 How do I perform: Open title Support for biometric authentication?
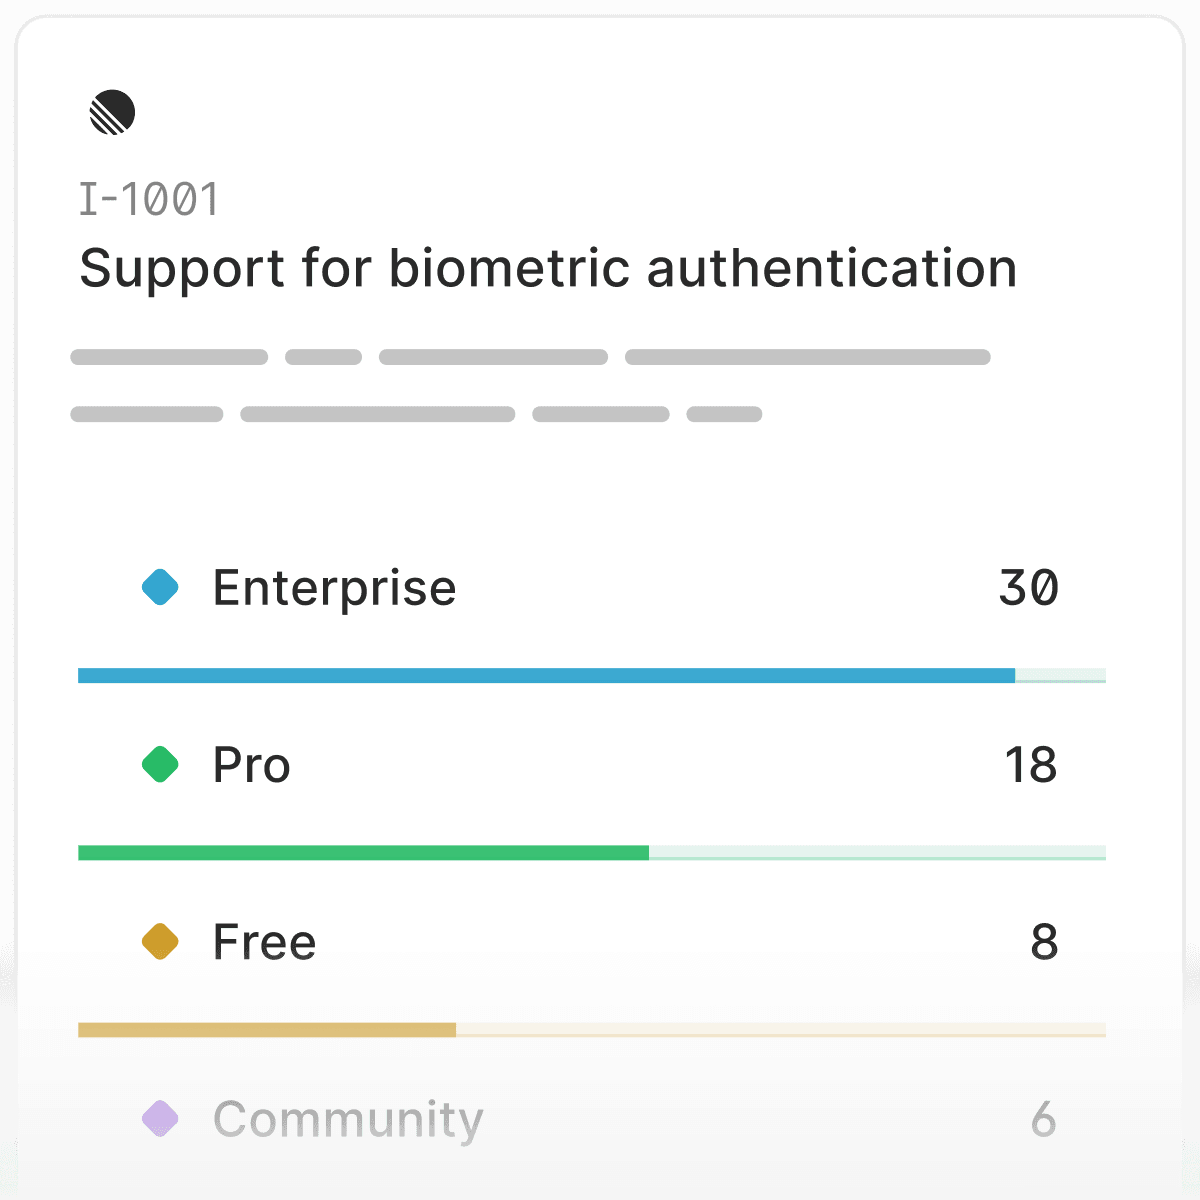[548, 268]
